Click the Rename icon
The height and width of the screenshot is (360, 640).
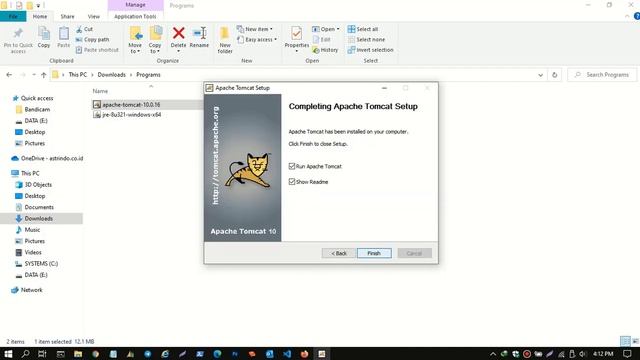click(199, 33)
